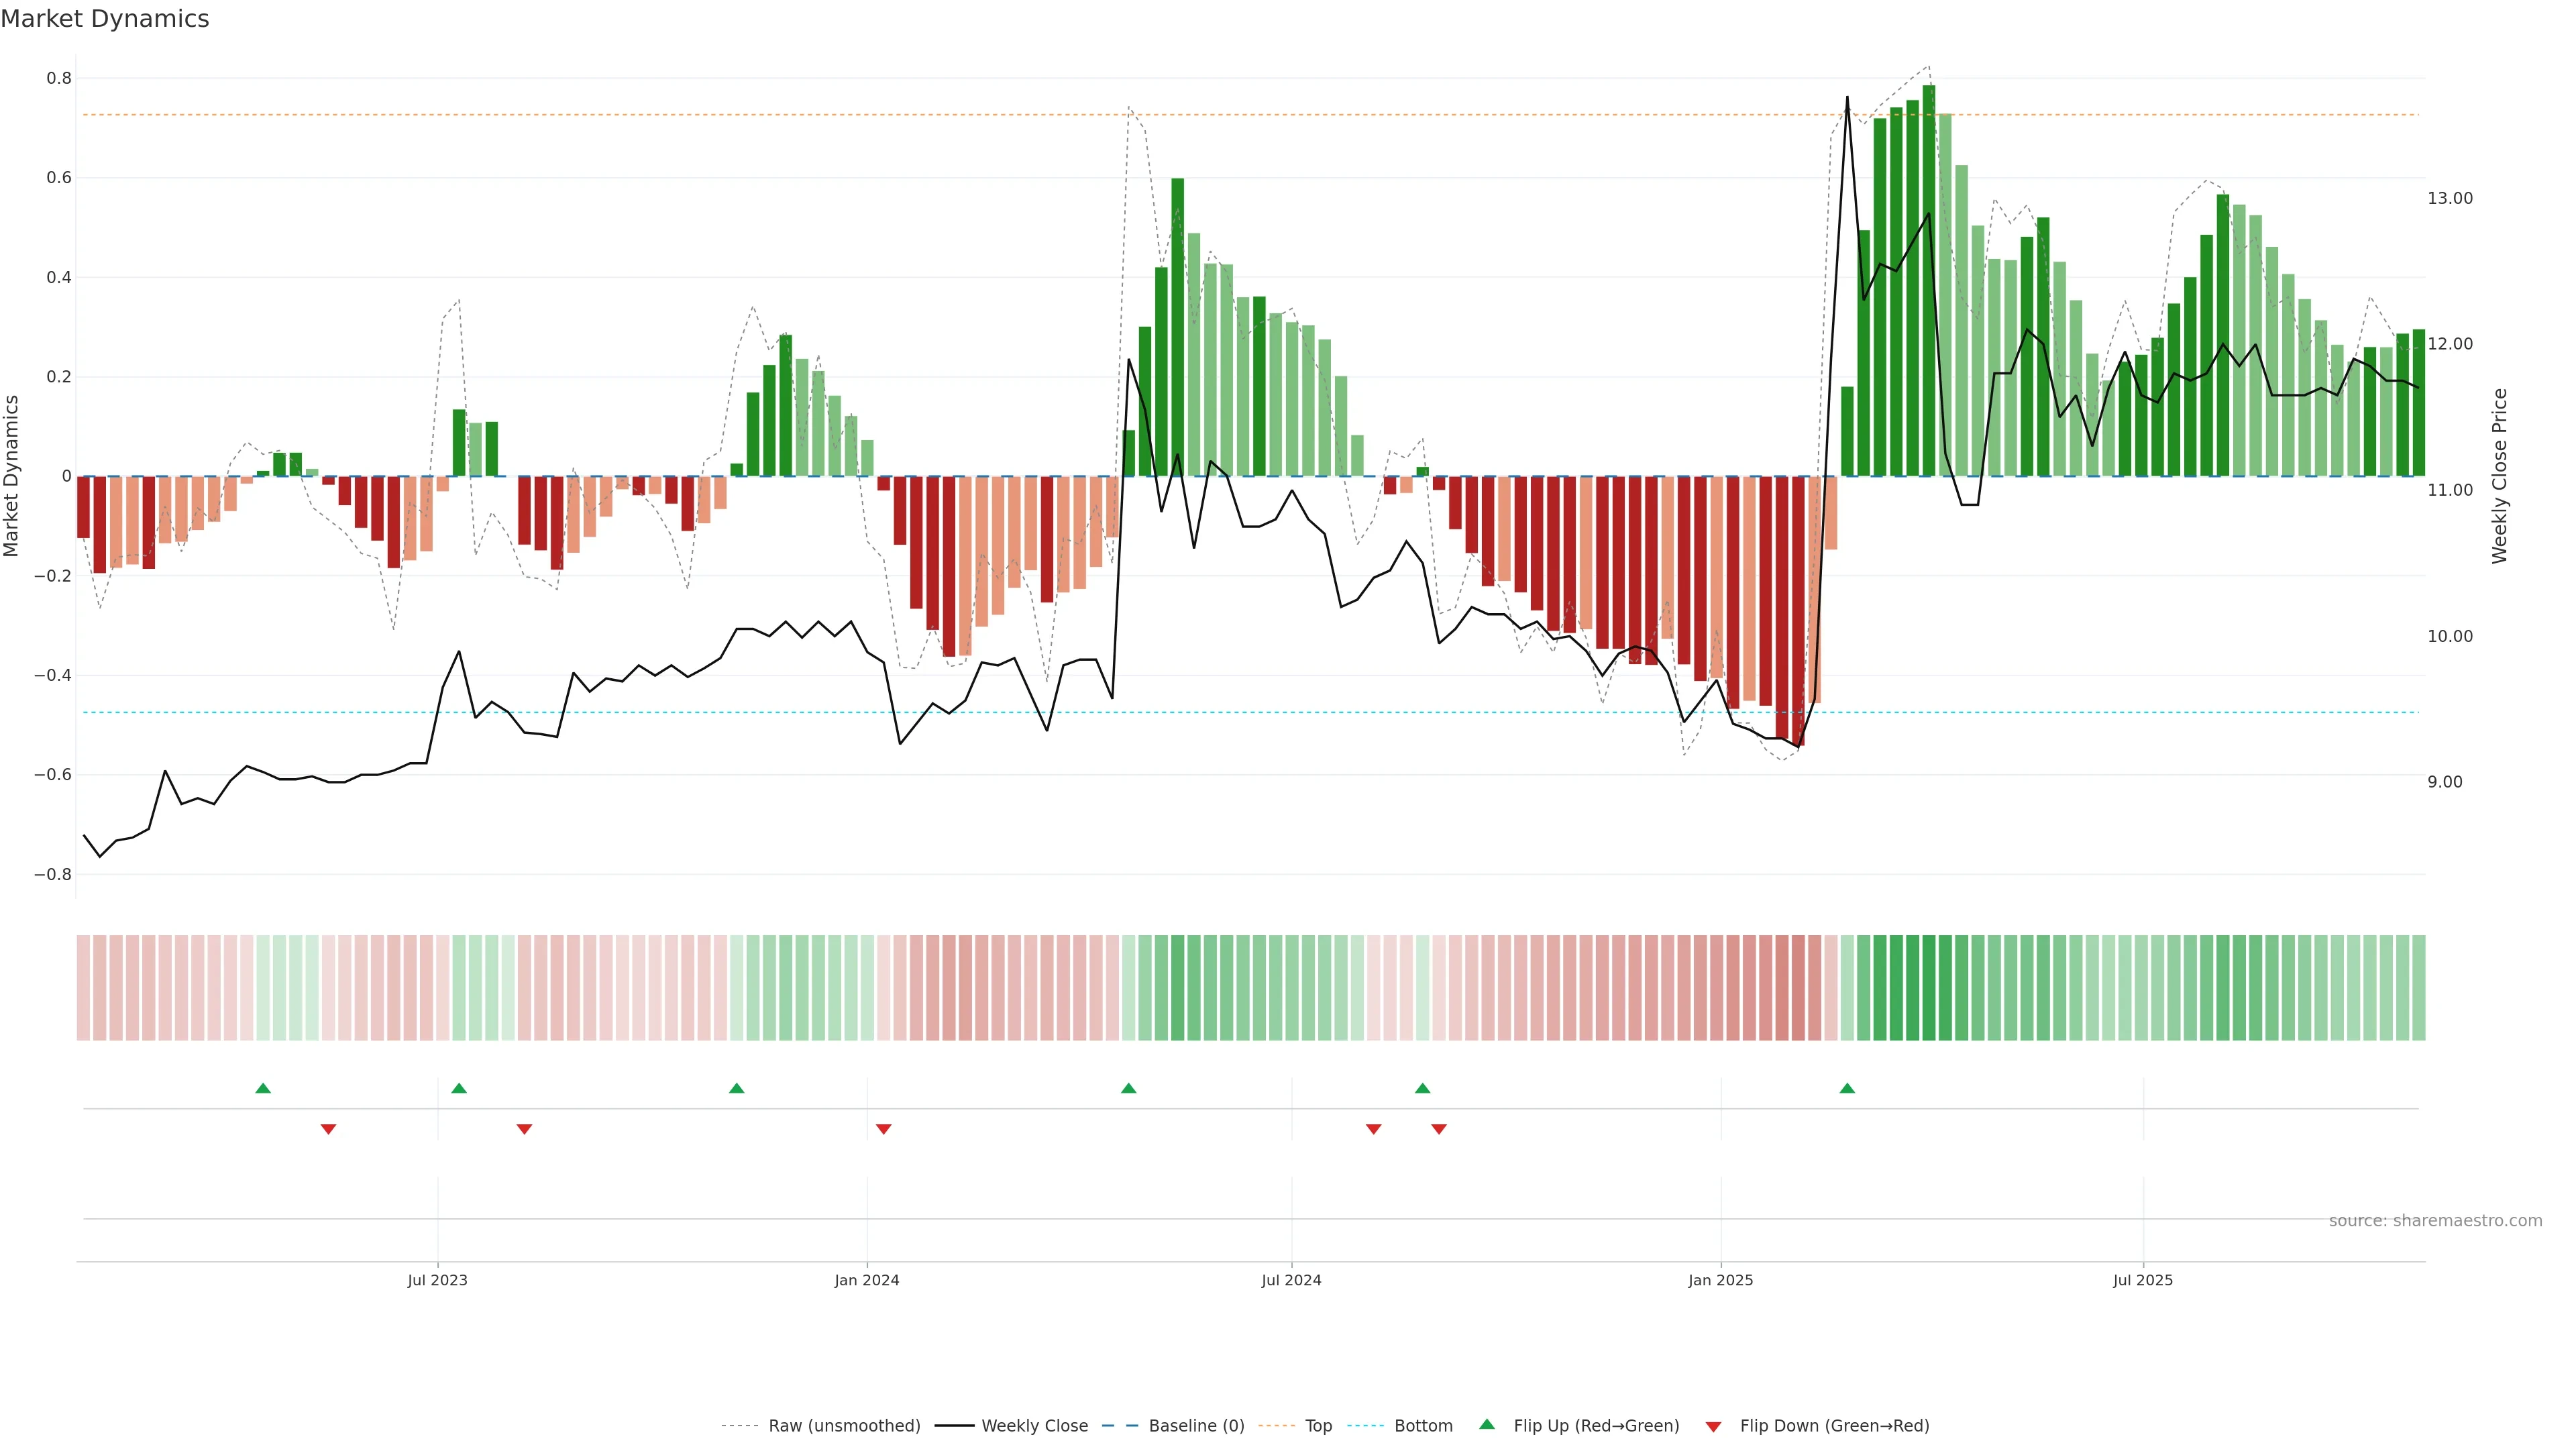The width and height of the screenshot is (2576, 1449).
Task: Click the source: sharemaestro.com text
Action: (x=2435, y=1220)
